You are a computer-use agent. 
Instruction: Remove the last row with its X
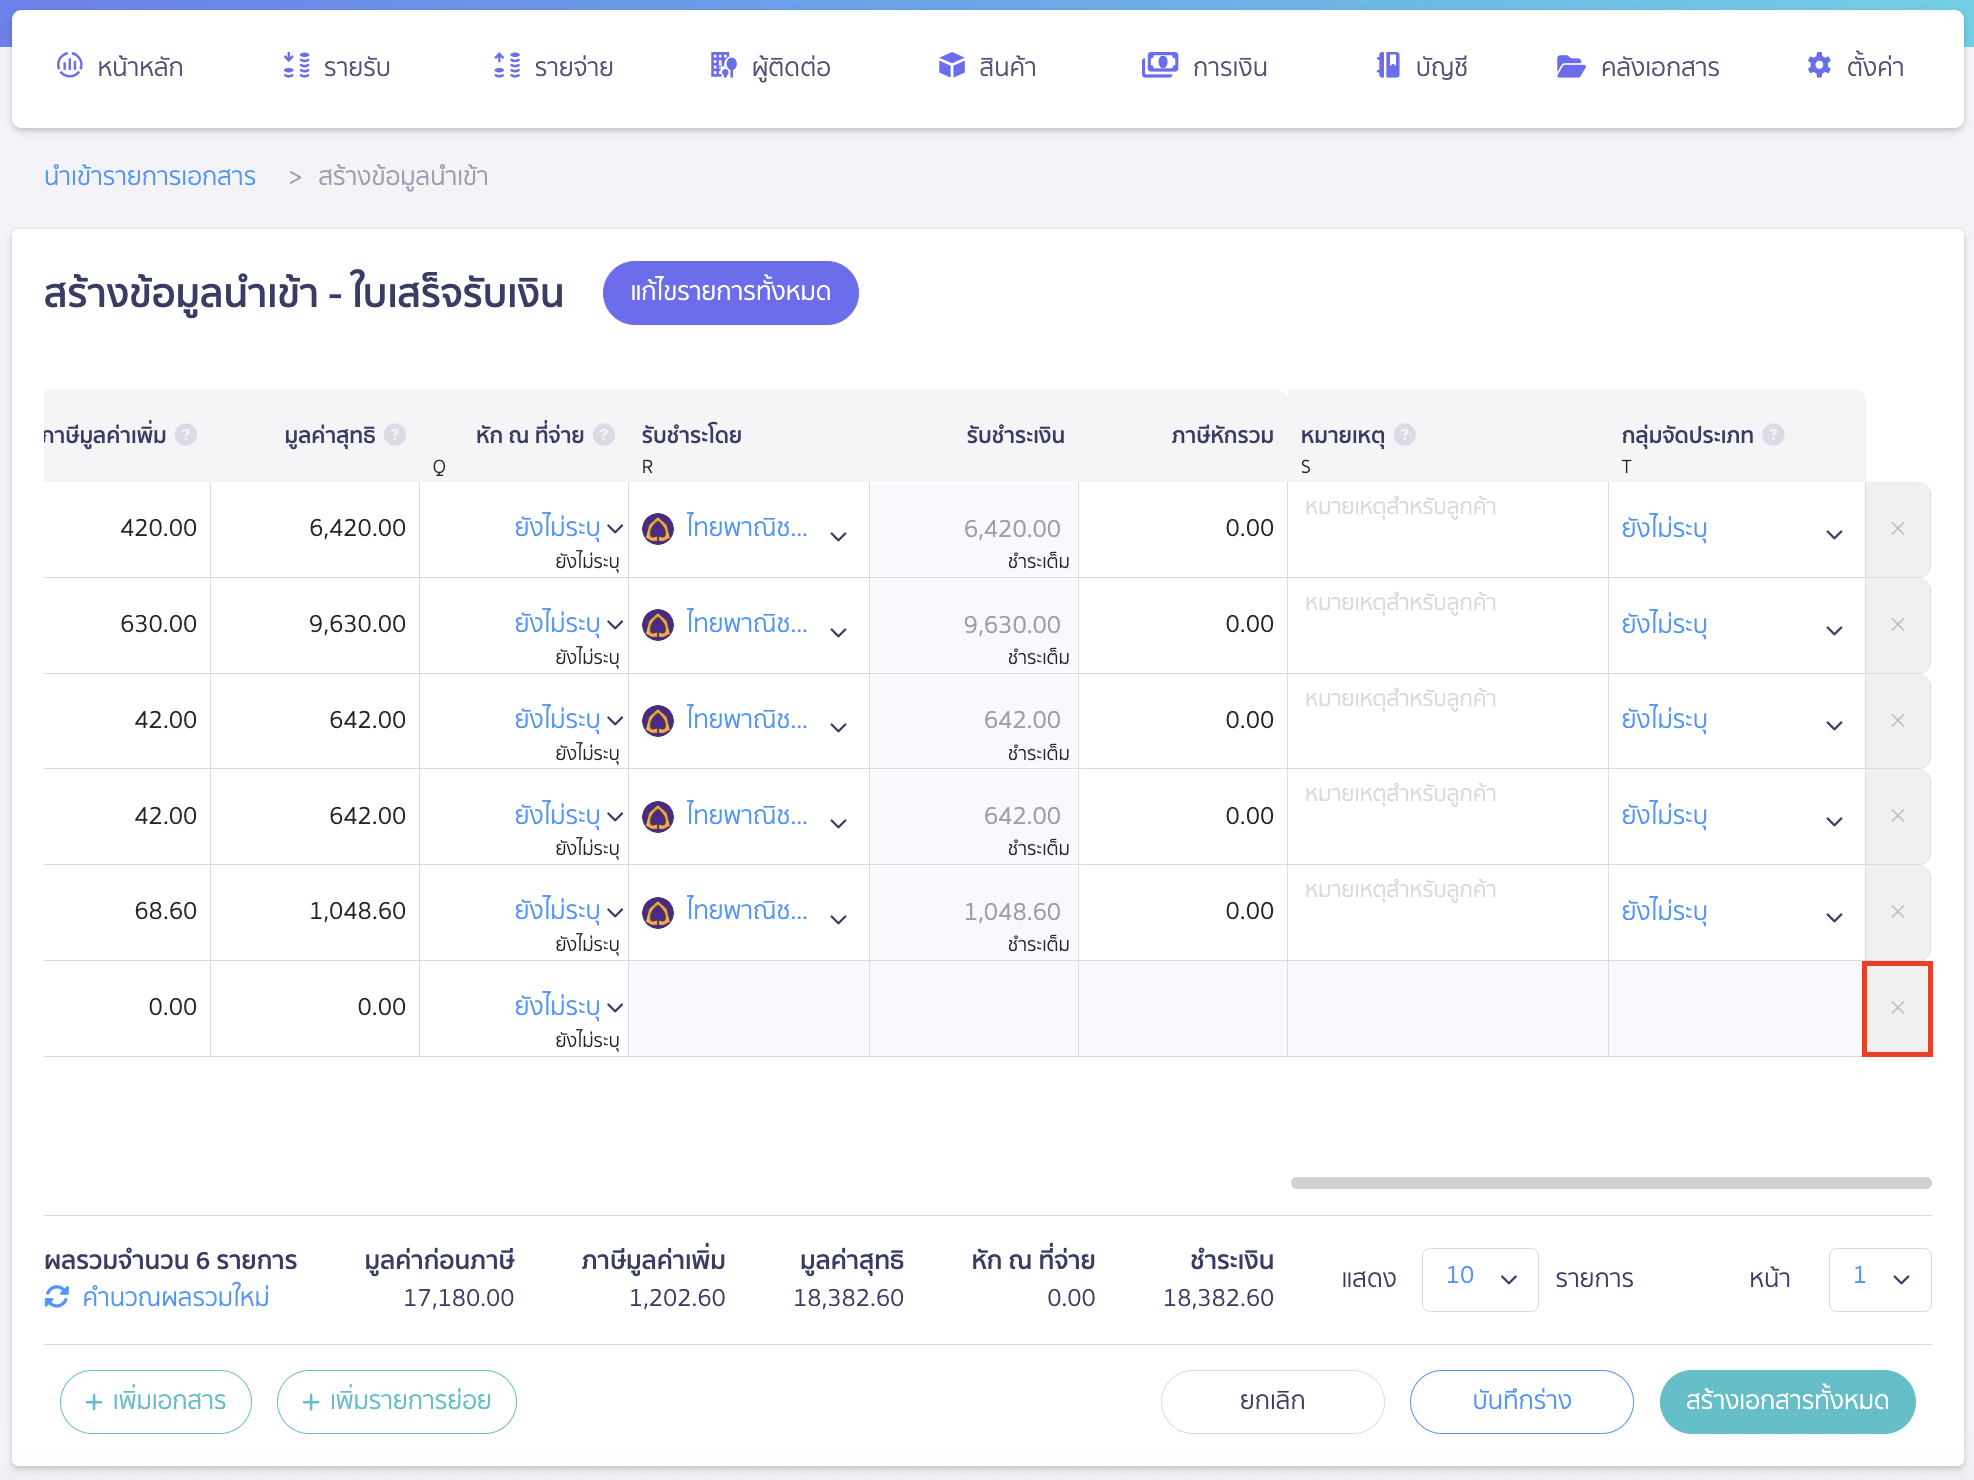1897,1008
